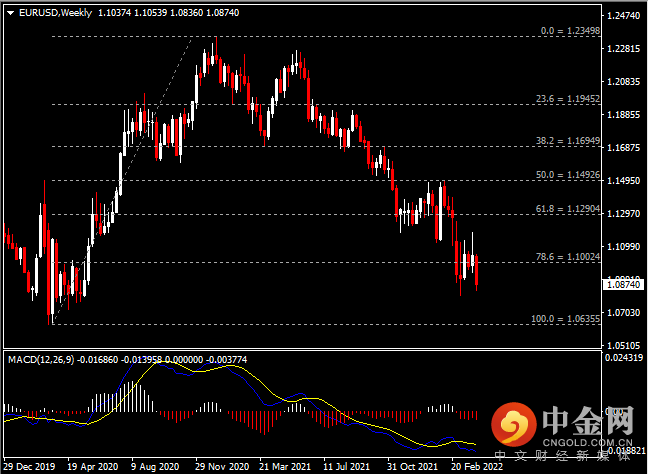The image size is (648, 474).
Task: Click price axis label 1.05105
Action: [x=623, y=345]
